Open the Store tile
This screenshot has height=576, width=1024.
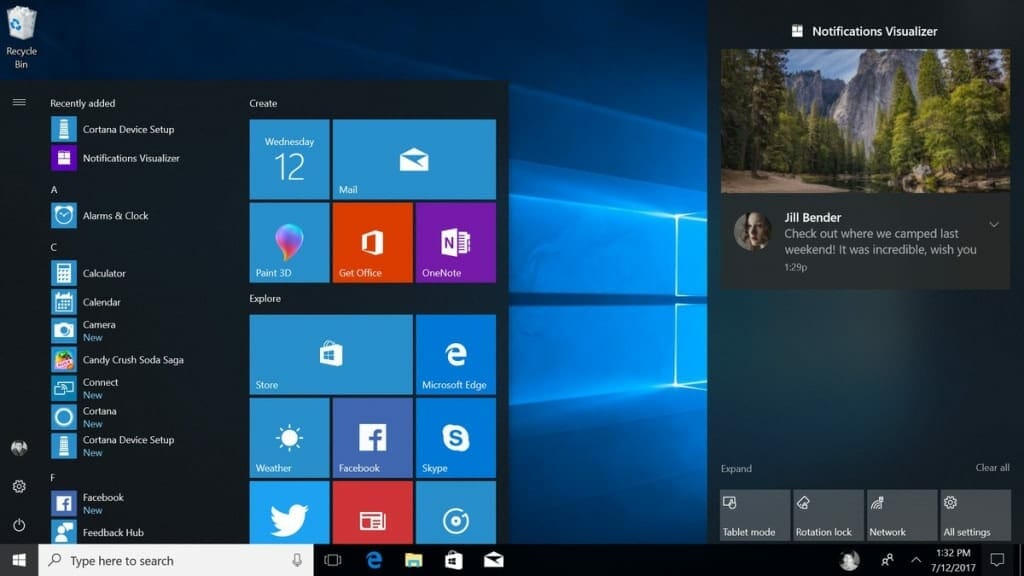pyautogui.click(x=330, y=354)
